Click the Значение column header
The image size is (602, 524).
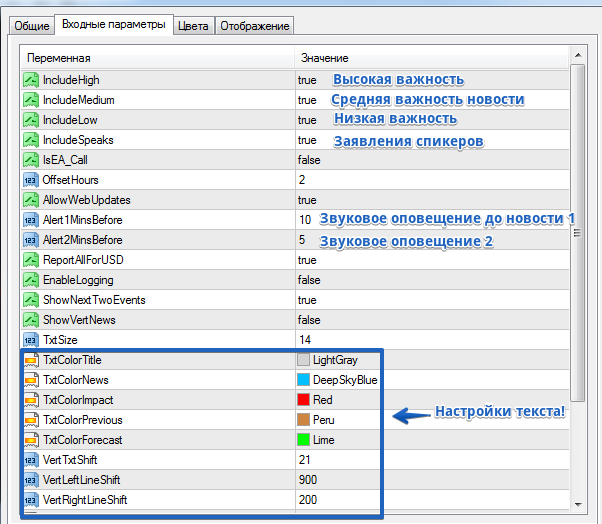pyautogui.click(x=325, y=59)
